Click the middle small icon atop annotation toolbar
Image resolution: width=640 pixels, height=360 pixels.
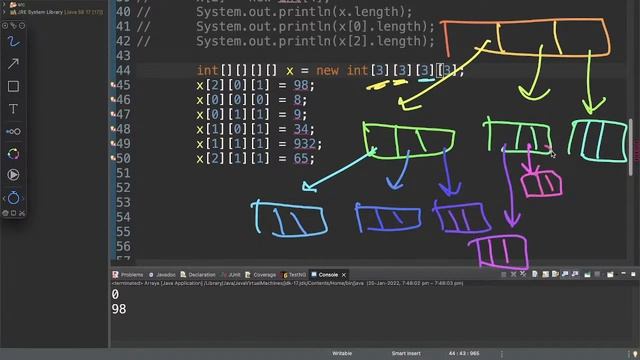coord(13,25)
